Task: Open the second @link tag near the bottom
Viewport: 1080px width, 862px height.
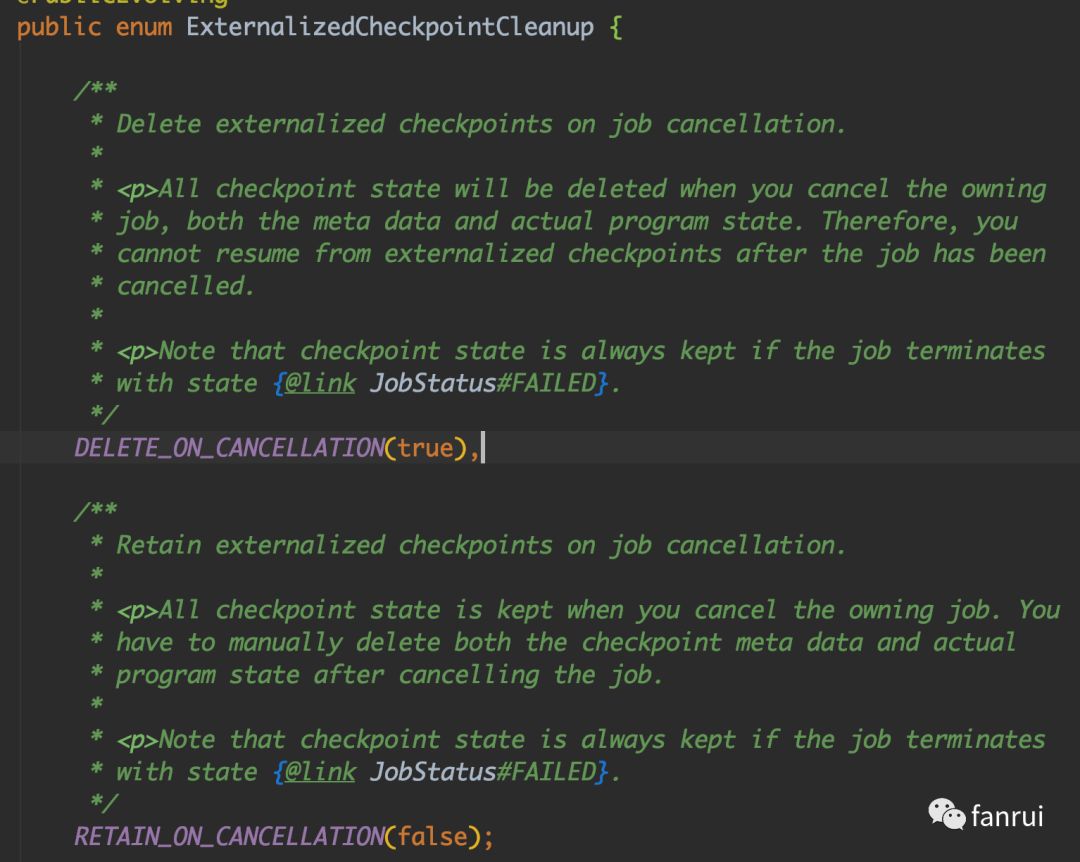Action: tap(319, 771)
